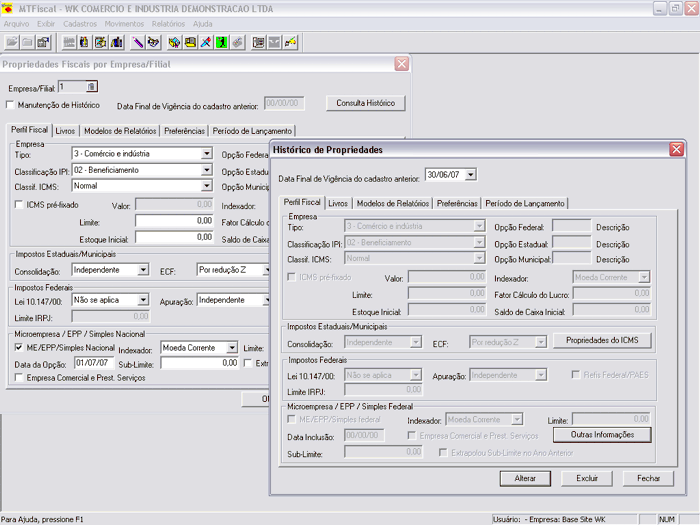Click the lookup icon in Empresa/Filial field

point(91,87)
